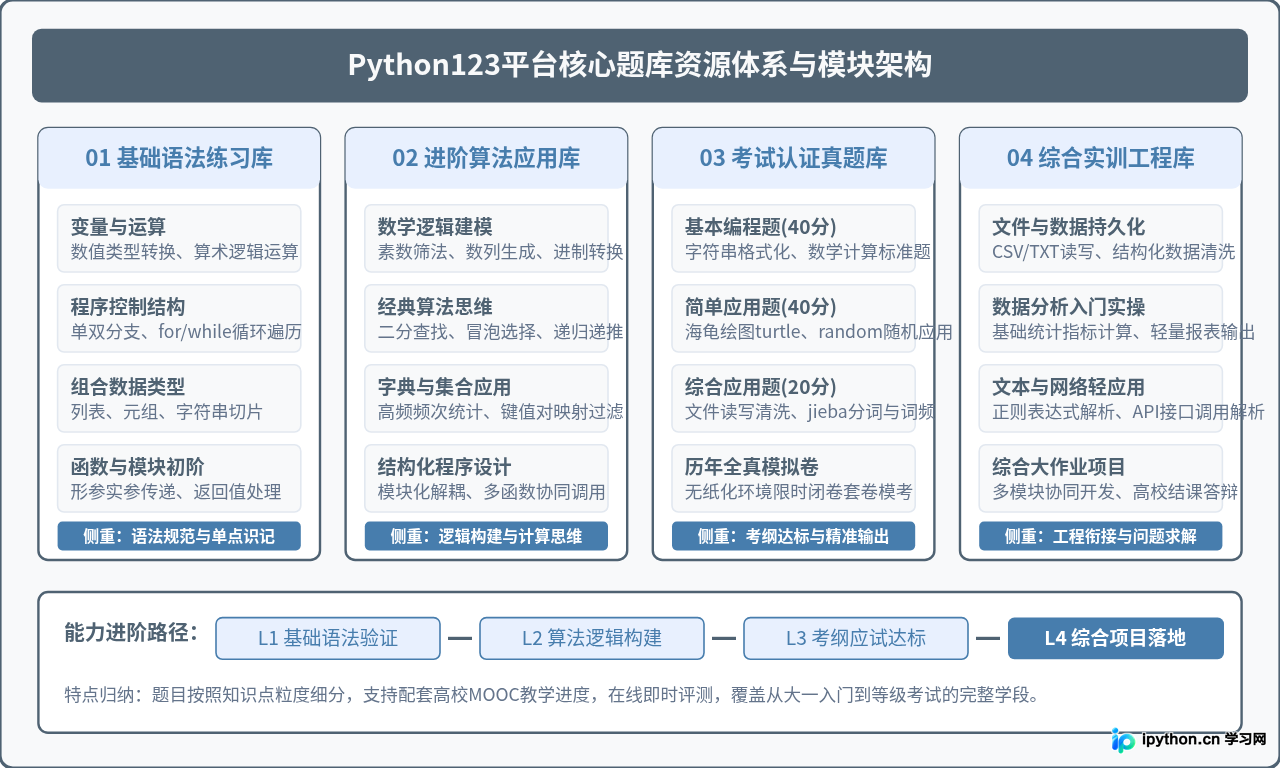Click the 文件与数据持久化 card
This screenshot has height=768, width=1280.
point(1101,238)
